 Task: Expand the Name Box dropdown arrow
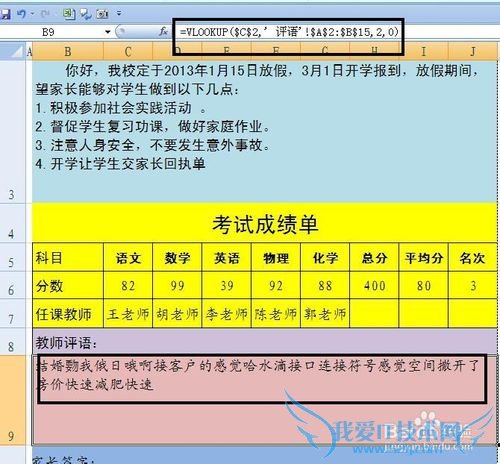pyautogui.click(x=108, y=32)
